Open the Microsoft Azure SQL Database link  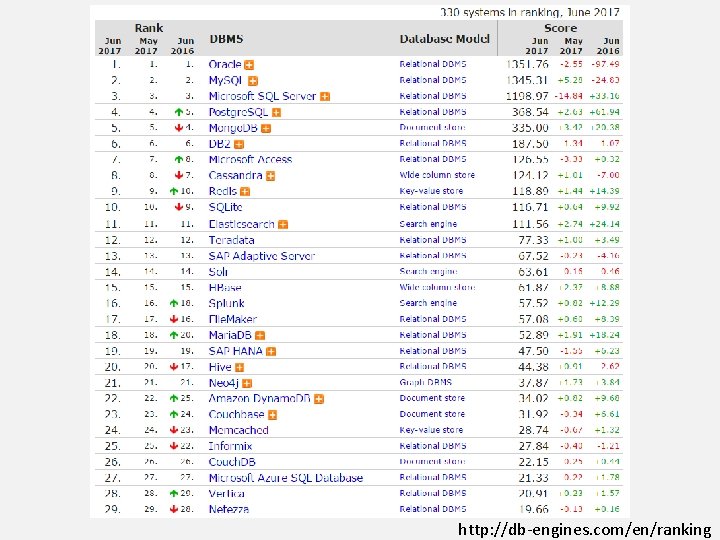tap(286, 478)
